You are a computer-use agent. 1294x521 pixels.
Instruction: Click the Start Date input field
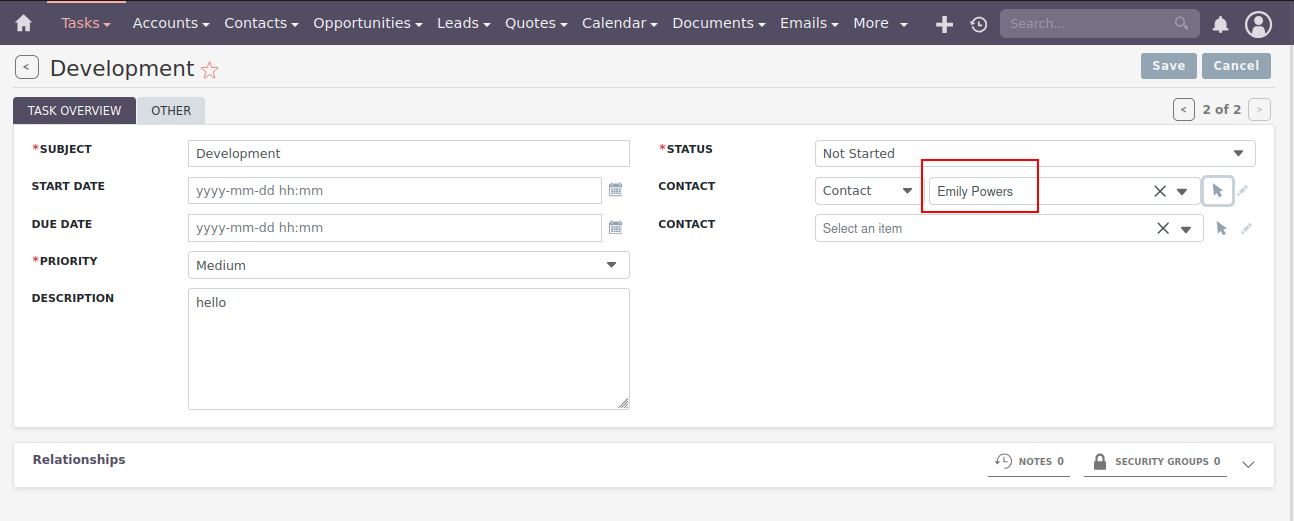point(395,190)
